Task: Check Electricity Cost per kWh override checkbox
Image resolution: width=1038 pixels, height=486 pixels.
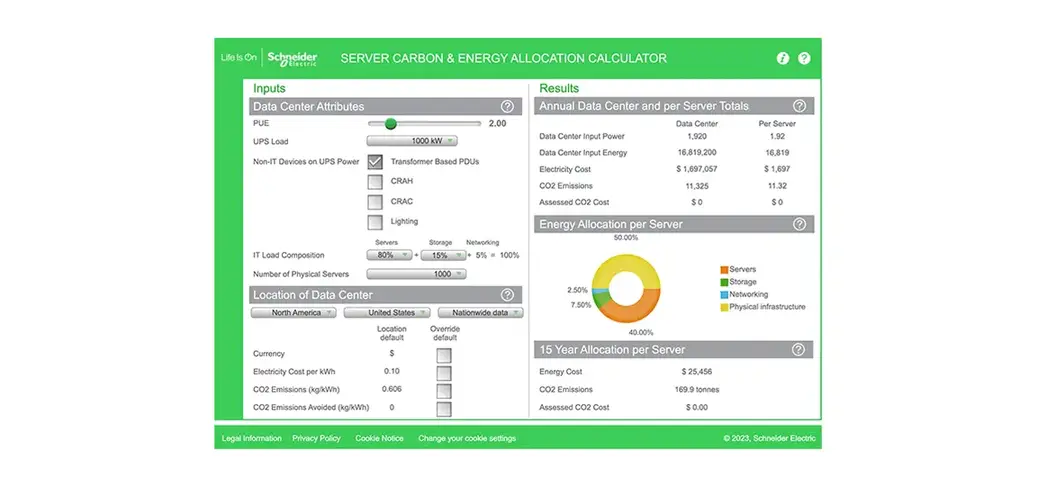Action: point(444,373)
